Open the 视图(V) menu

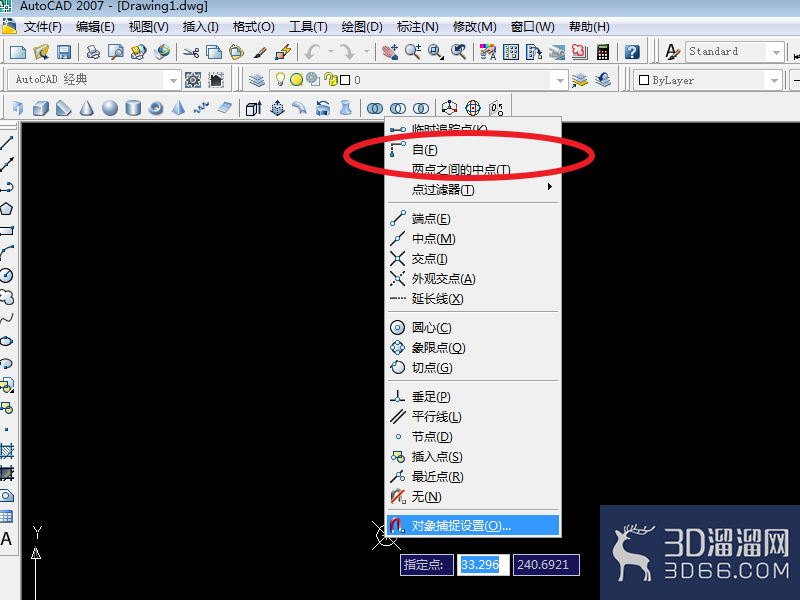[148, 27]
